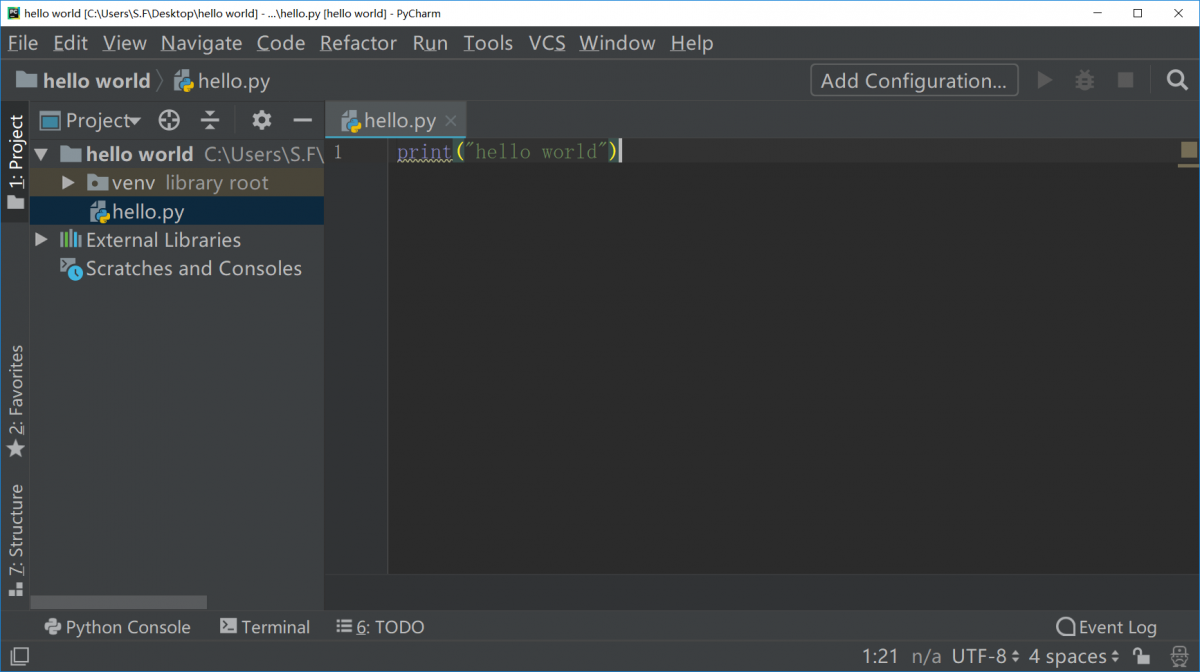
Task: Click the print keyword in the editor
Action: click(x=424, y=152)
